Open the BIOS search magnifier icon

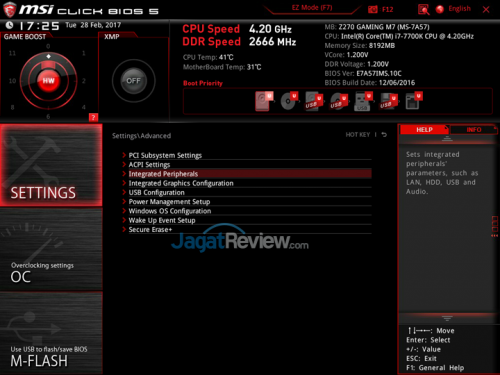[x=423, y=9]
